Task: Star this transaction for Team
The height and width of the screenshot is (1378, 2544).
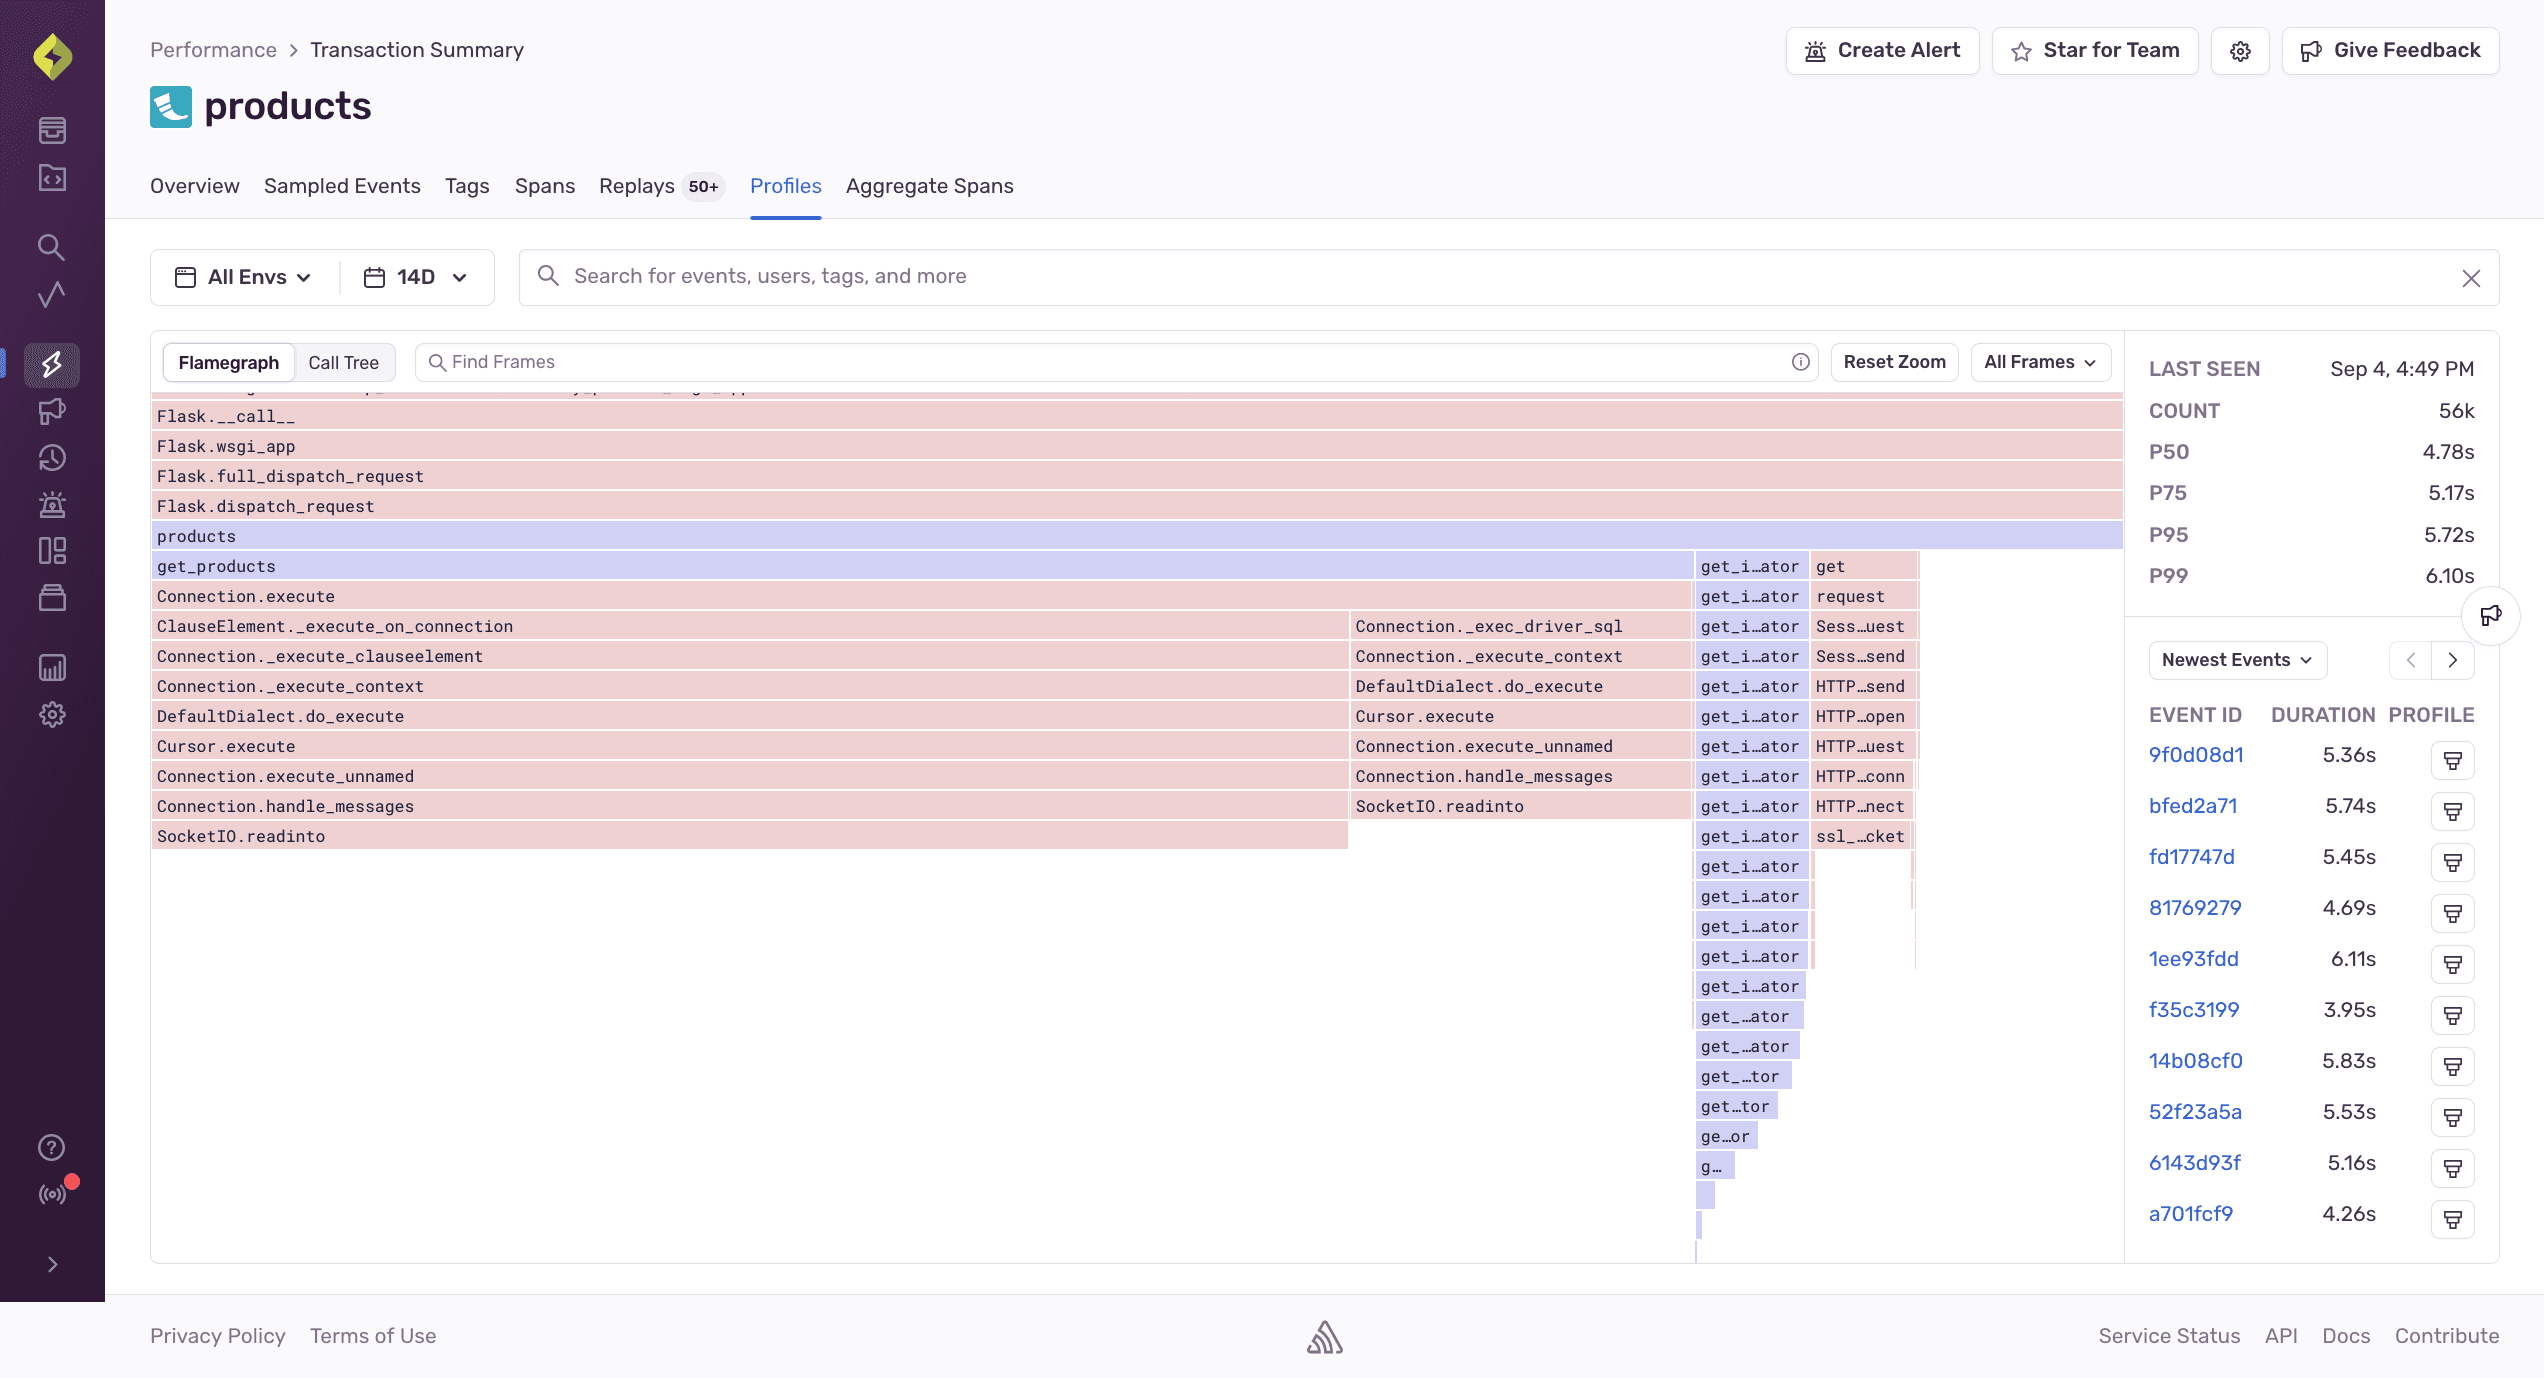Action: click(x=2094, y=50)
